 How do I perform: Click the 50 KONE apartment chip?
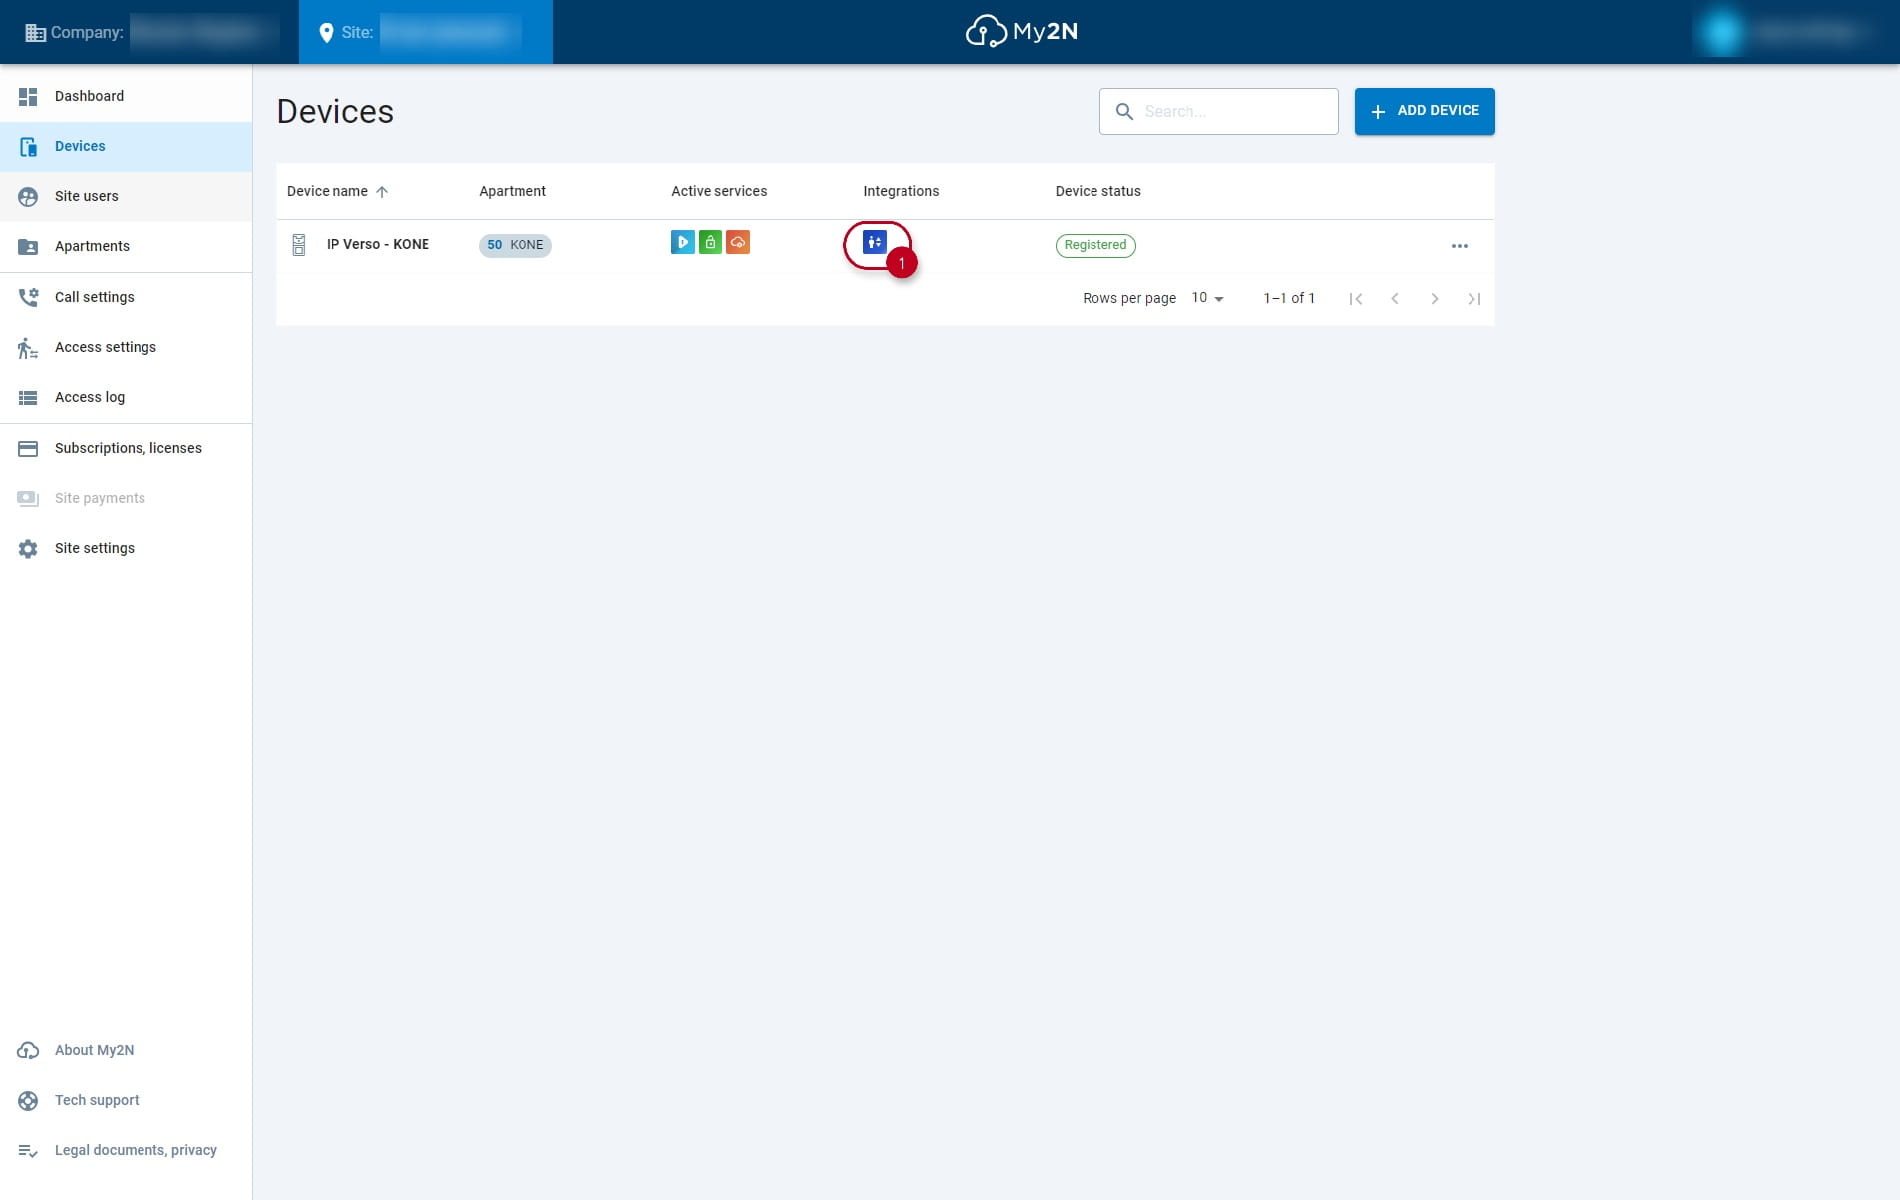tap(515, 245)
